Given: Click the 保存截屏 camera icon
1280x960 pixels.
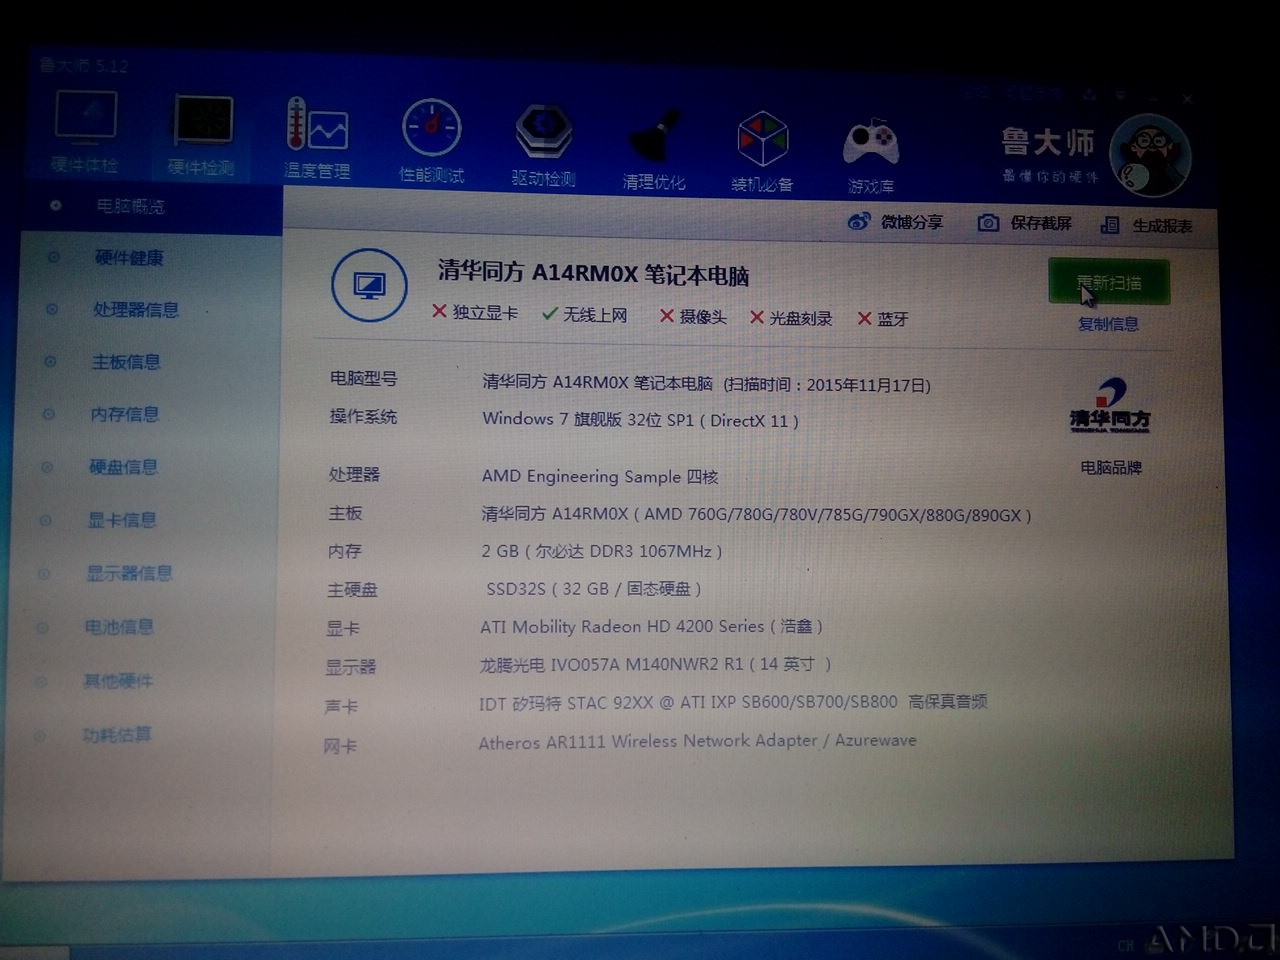Looking at the screenshot, I should [988, 223].
